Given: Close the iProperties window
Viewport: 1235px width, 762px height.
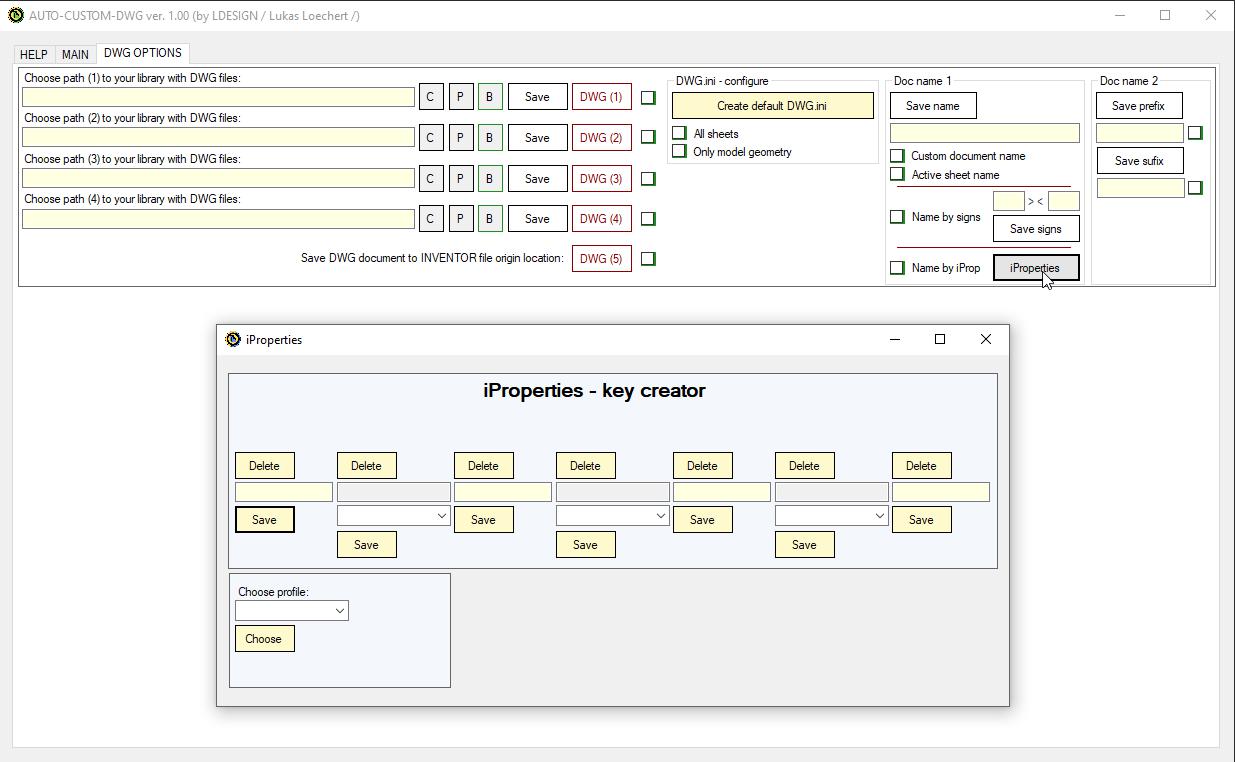Looking at the screenshot, I should (986, 339).
